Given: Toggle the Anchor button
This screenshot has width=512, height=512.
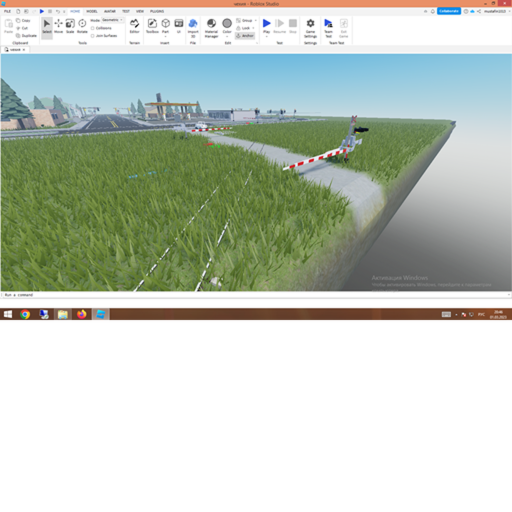Looking at the screenshot, I should 245,36.
